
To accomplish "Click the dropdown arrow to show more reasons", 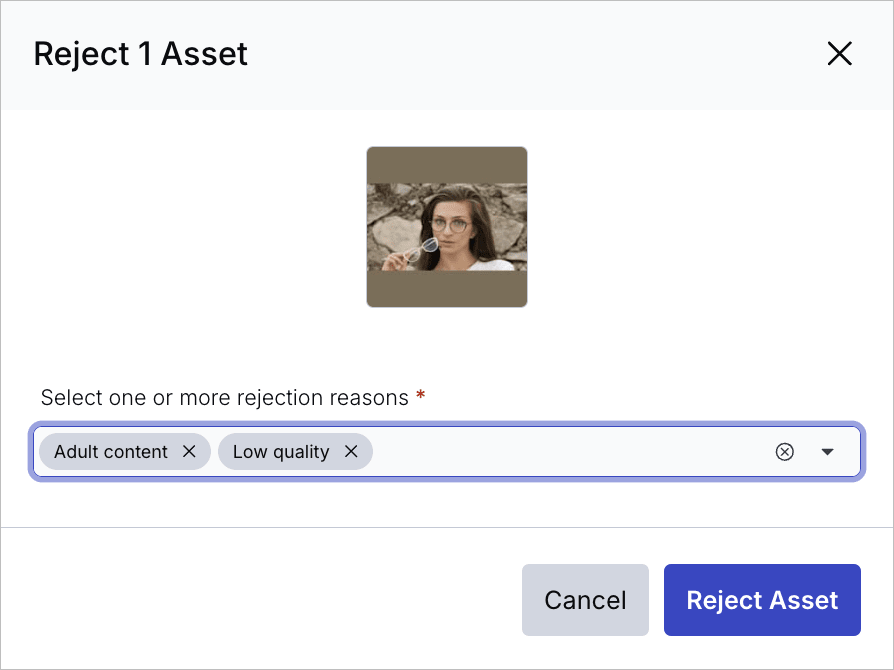I will click(828, 452).
